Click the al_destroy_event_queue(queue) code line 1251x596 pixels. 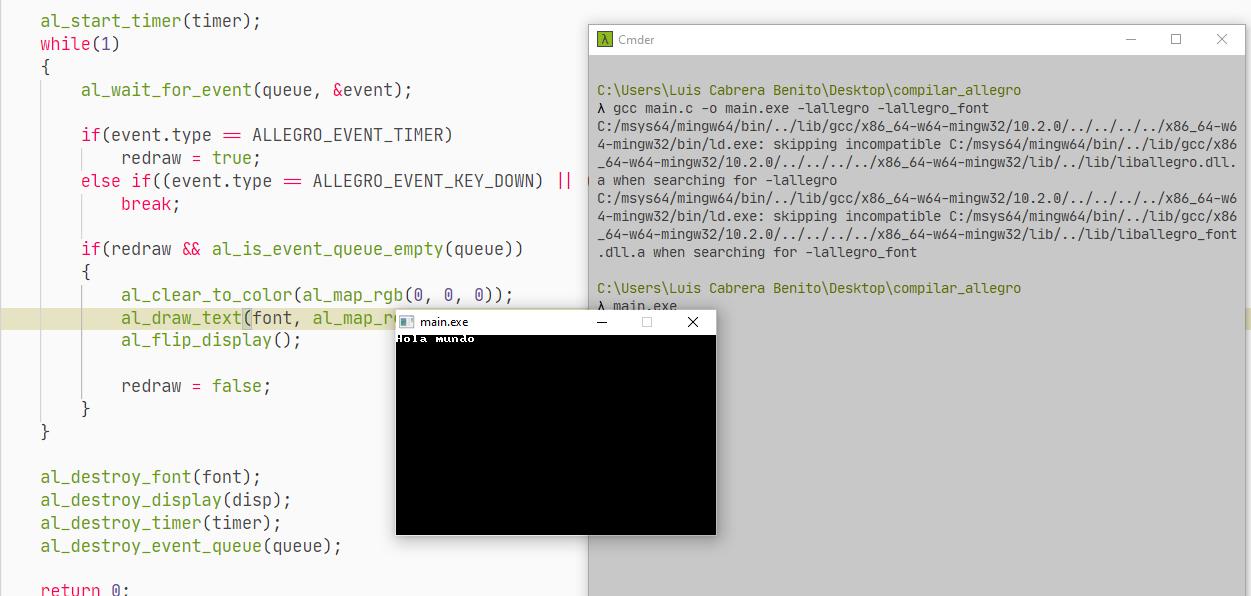(x=191, y=546)
